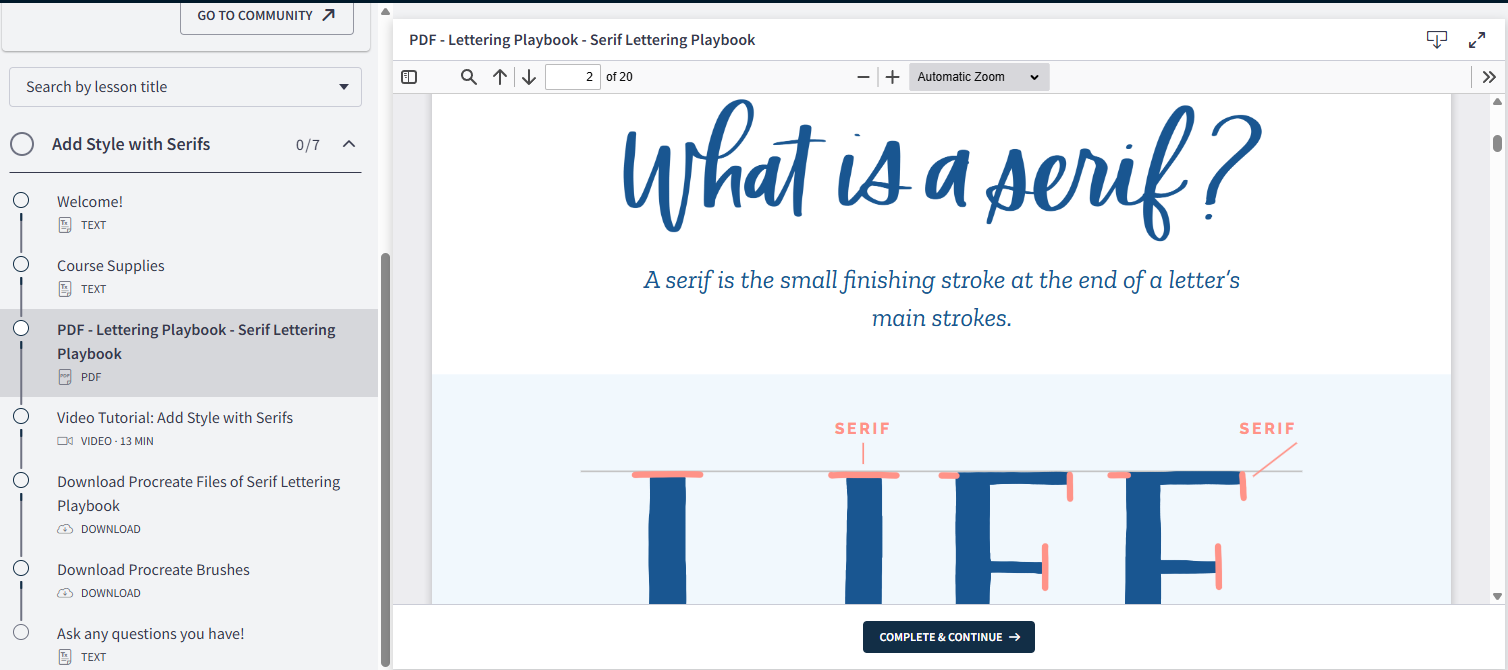Zoom out with the minus icon
Viewport: 1508px width, 670px height.
864,77
